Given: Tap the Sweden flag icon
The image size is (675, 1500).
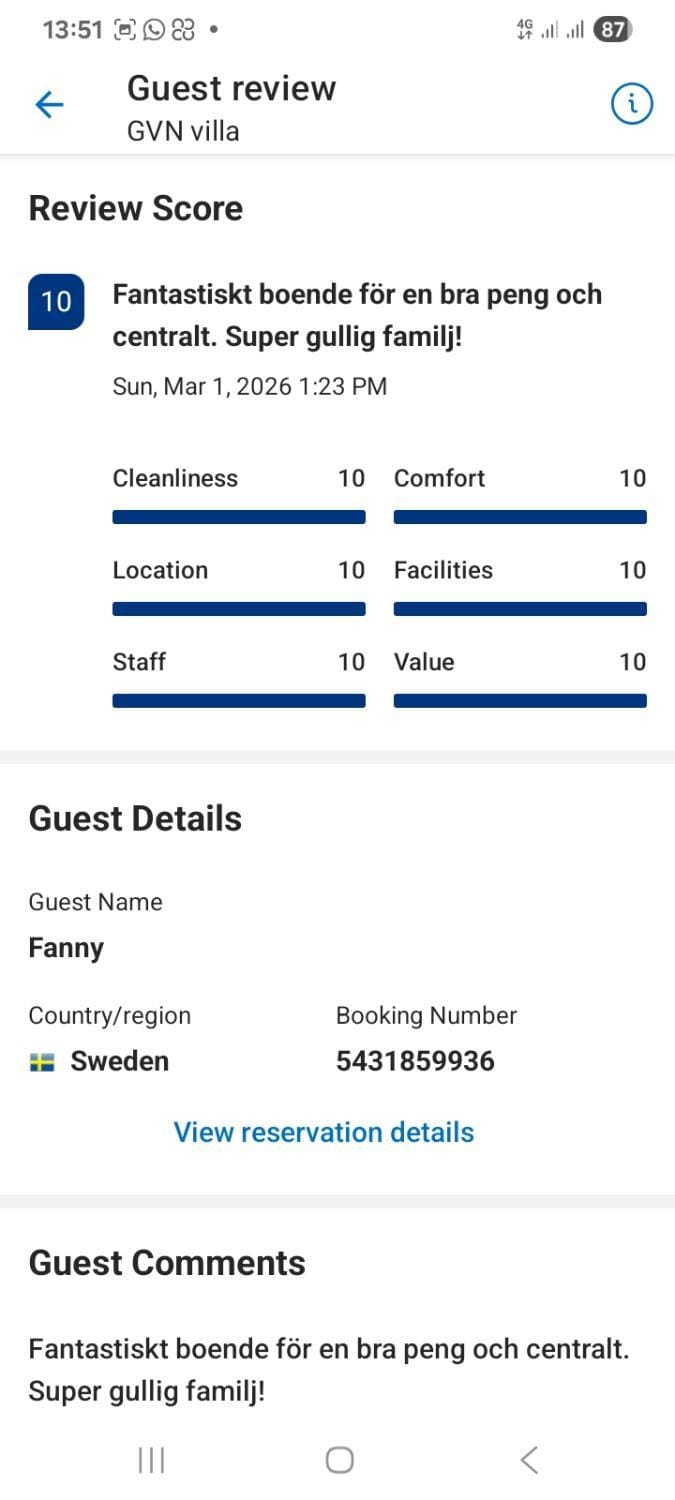Looking at the screenshot, I should [x=42, y=1062].
